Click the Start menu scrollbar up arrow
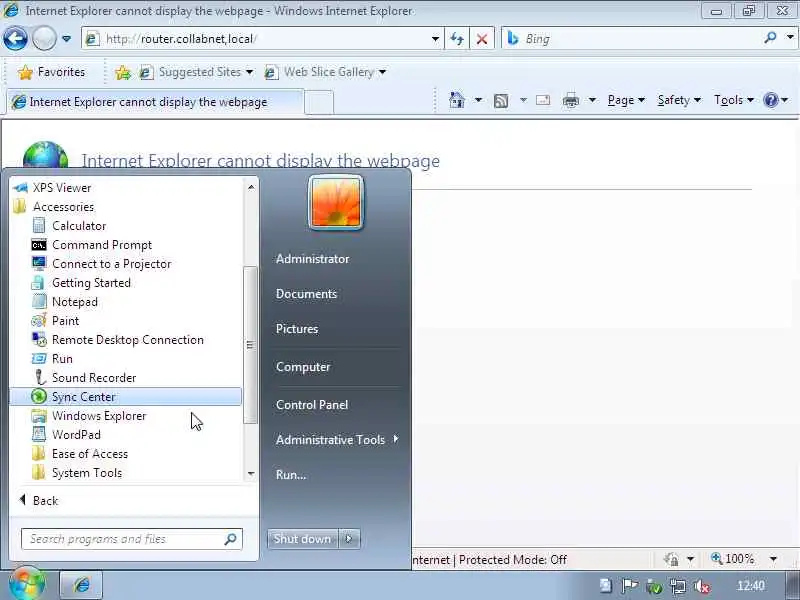800x600 pixels. [x=251, y=187]
